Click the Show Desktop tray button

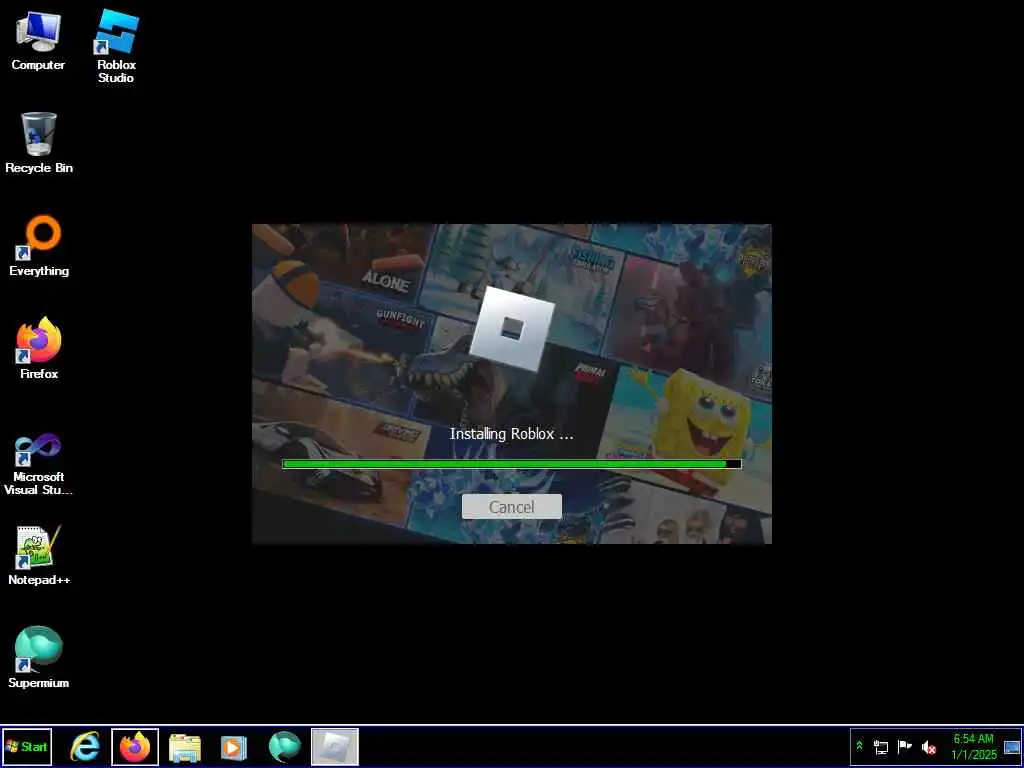[x=1012, y=747]
